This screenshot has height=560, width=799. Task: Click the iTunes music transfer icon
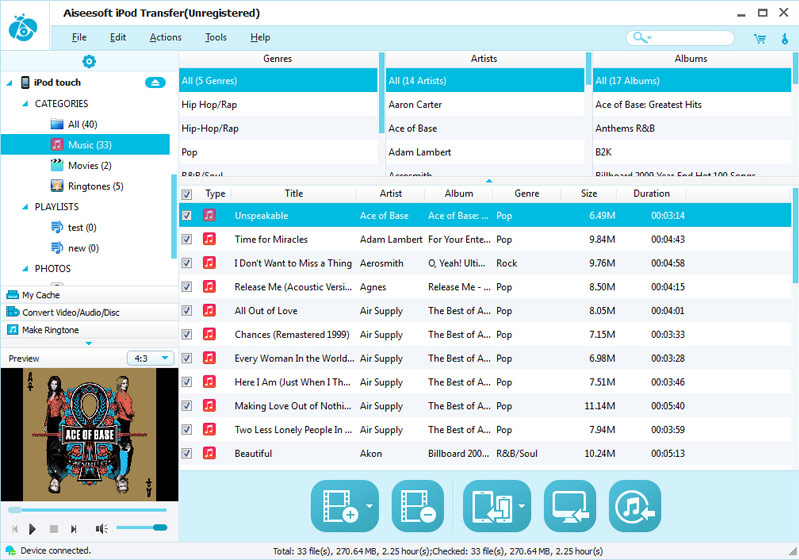[635, 506]
